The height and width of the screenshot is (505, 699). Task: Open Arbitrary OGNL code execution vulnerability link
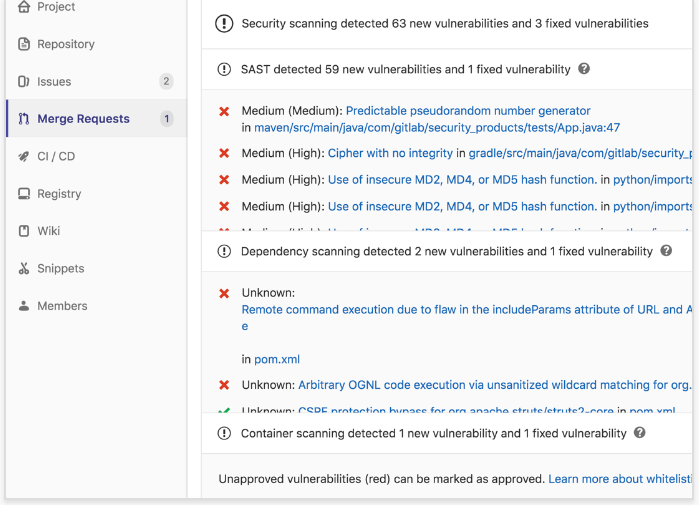click(495, 385)
